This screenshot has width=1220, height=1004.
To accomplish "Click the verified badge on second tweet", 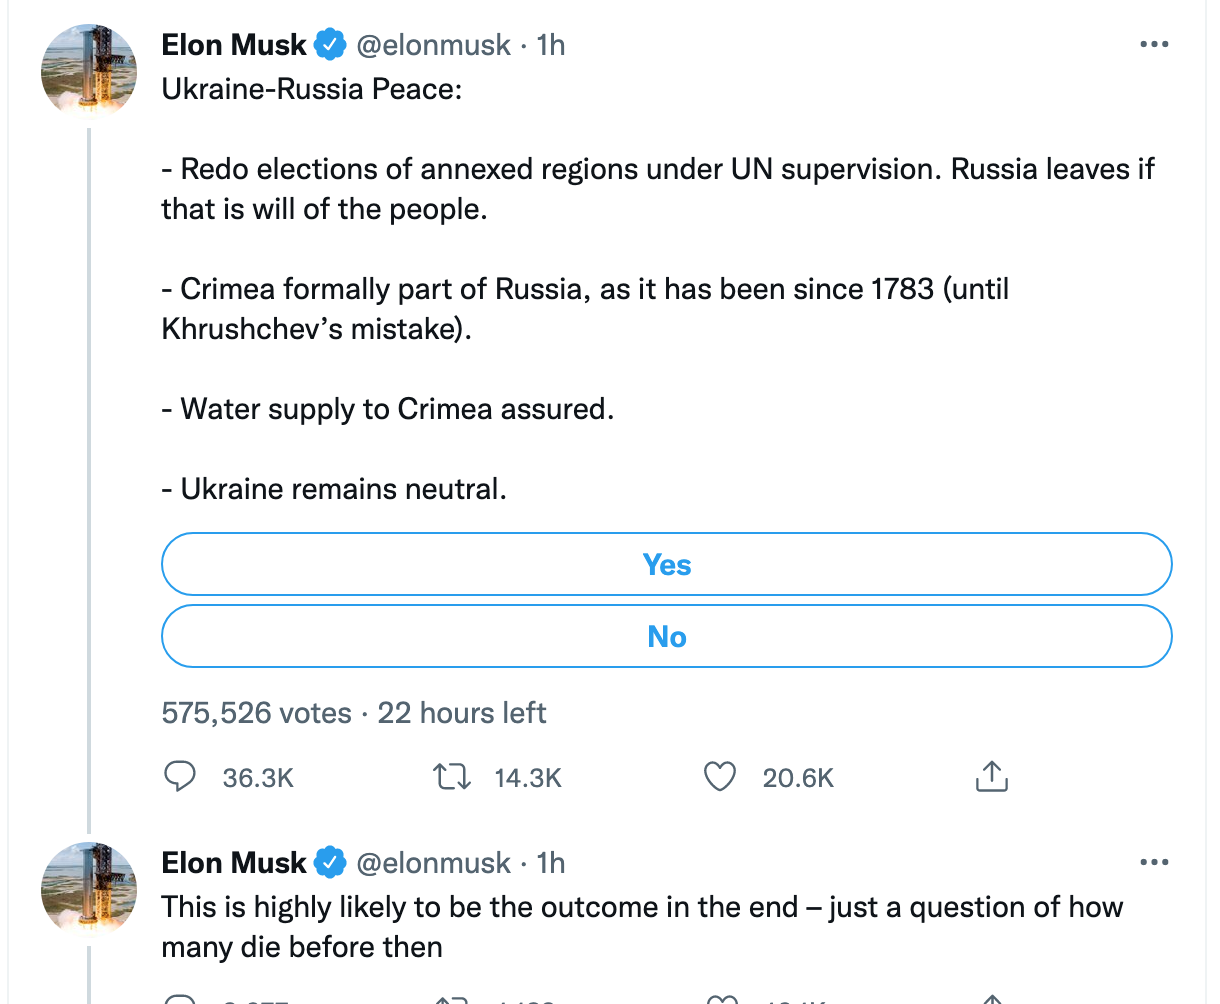I will (x=330, y=863).
